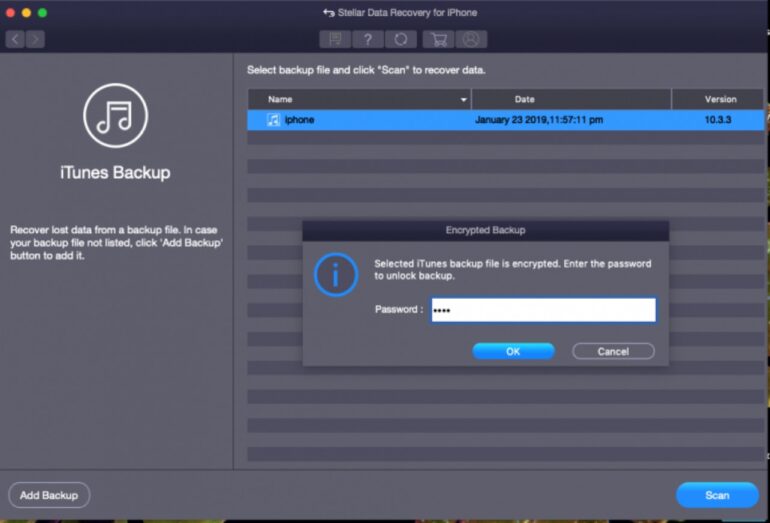Click the circular update toolbar icon
This screenshot has height=523, width=770.
click(401, 39)
